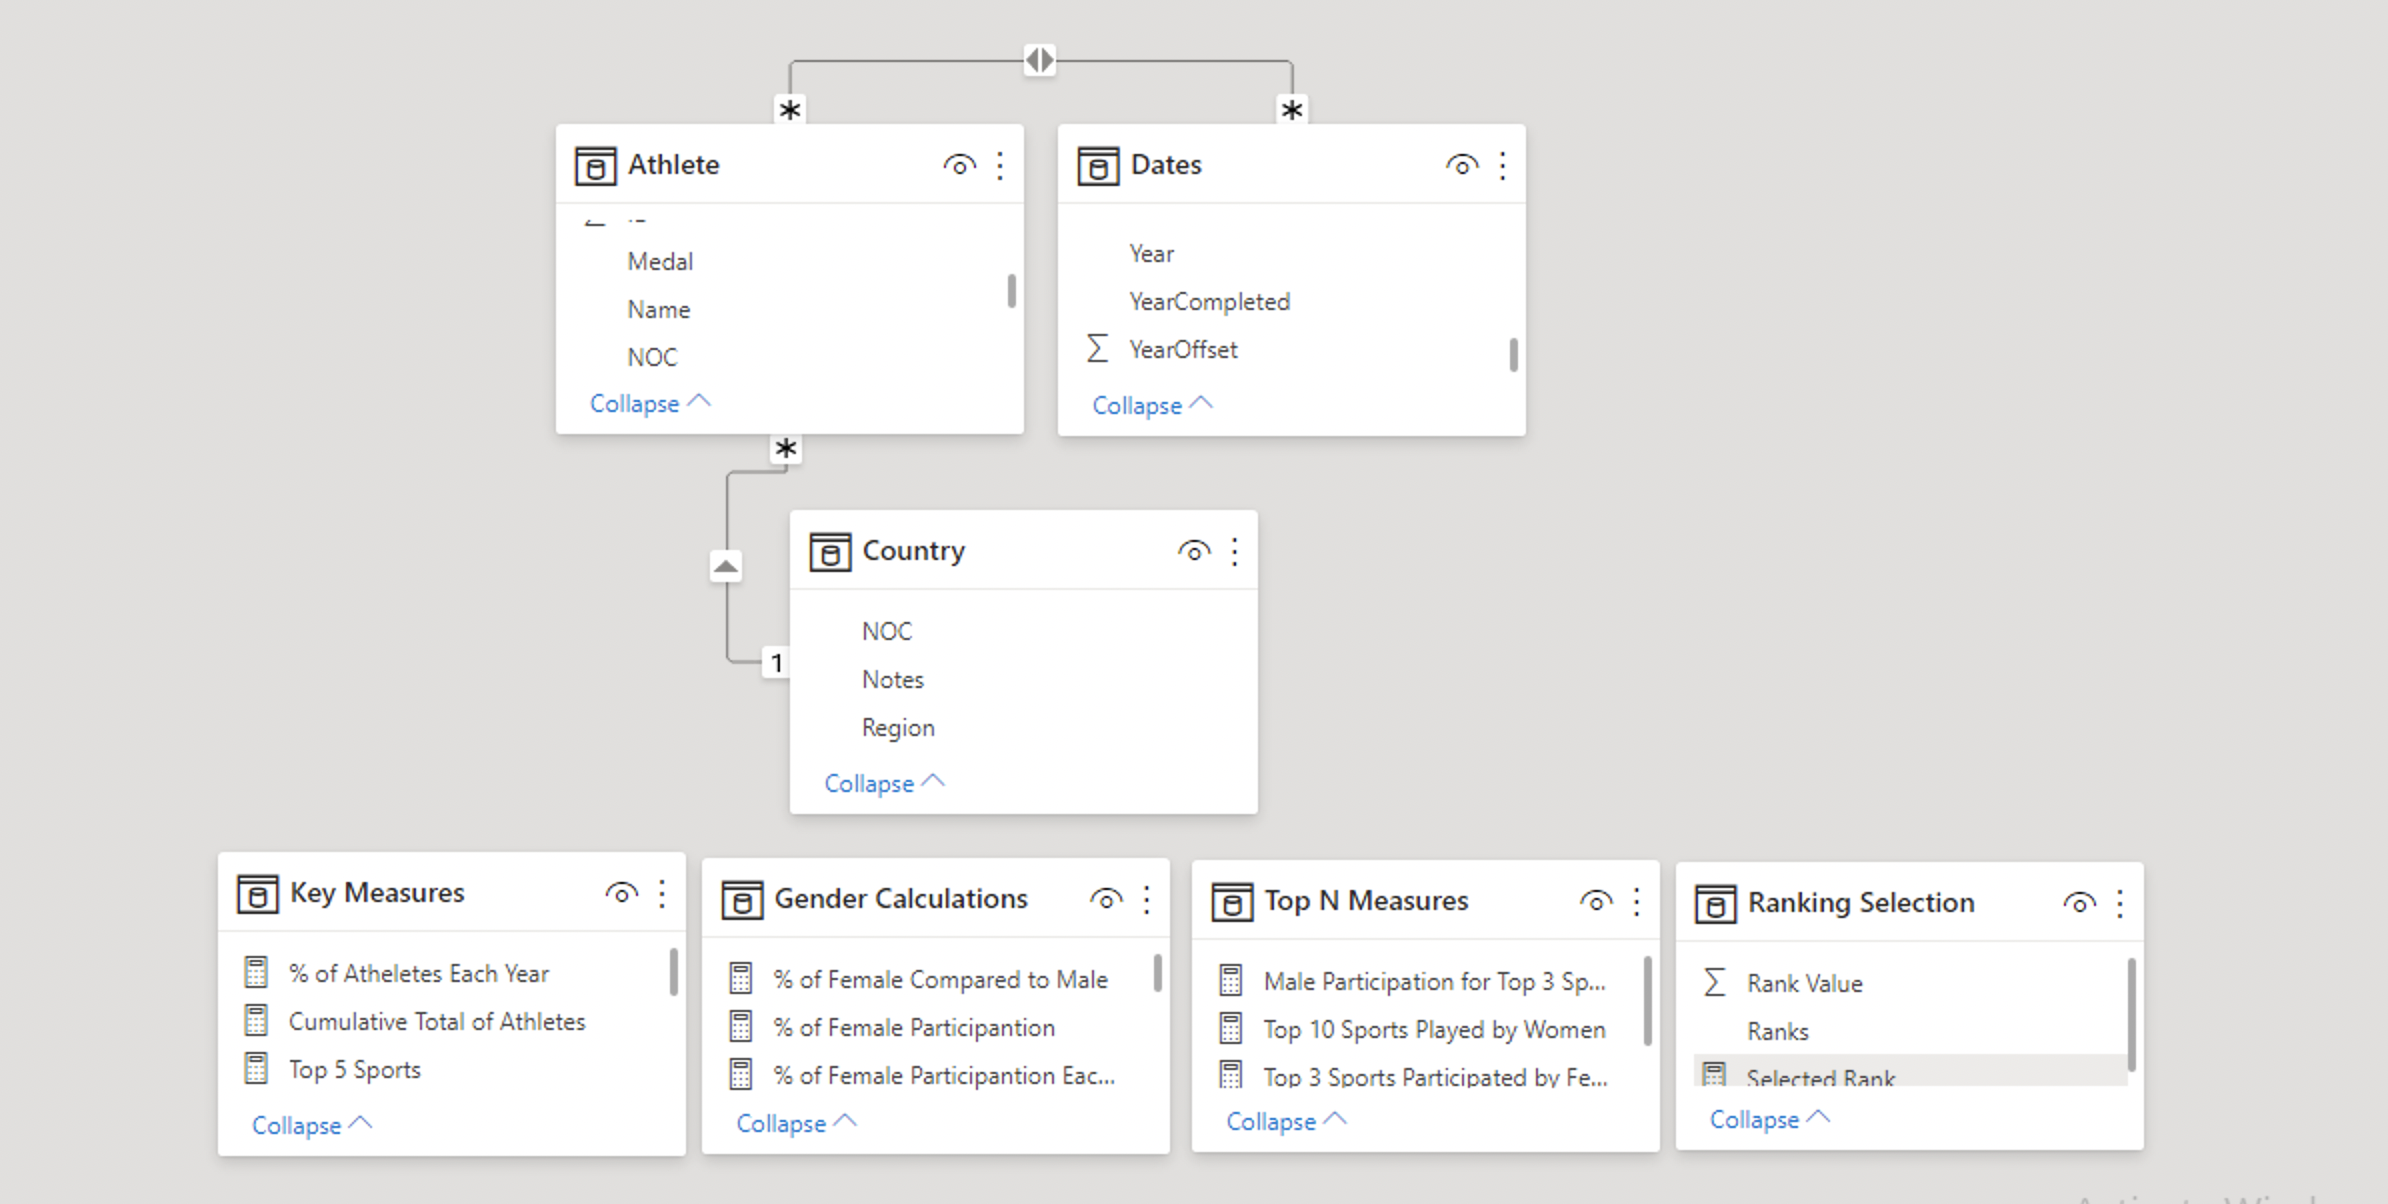Toggle Top N Measures visibility eye
The image size is (2388, 1204).
coord(1596,901)
